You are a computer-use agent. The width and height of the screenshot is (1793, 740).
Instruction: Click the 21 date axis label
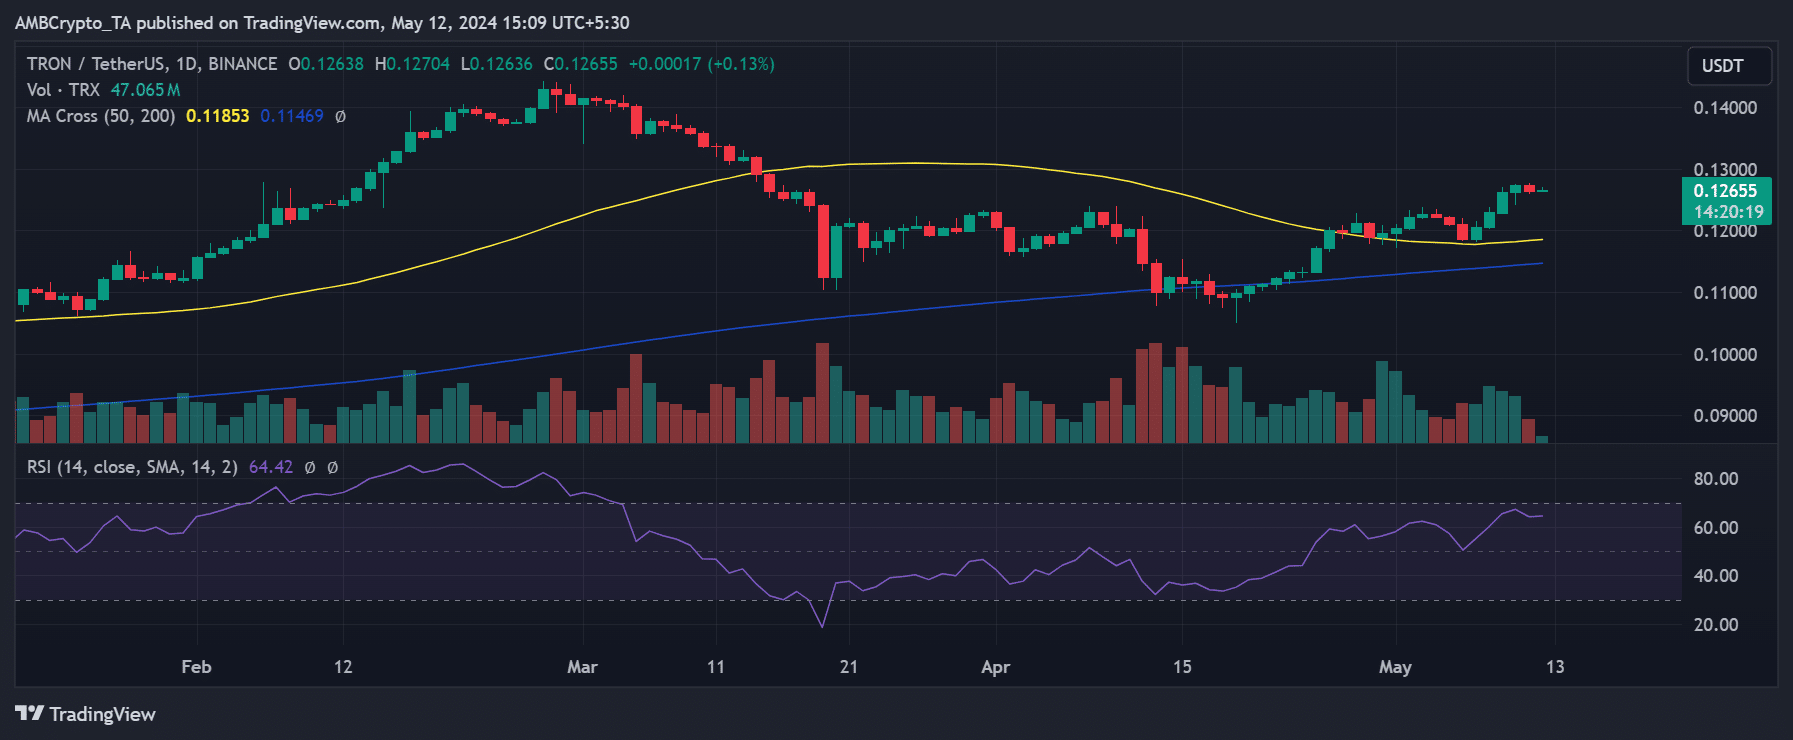click(x=848, y=667)
